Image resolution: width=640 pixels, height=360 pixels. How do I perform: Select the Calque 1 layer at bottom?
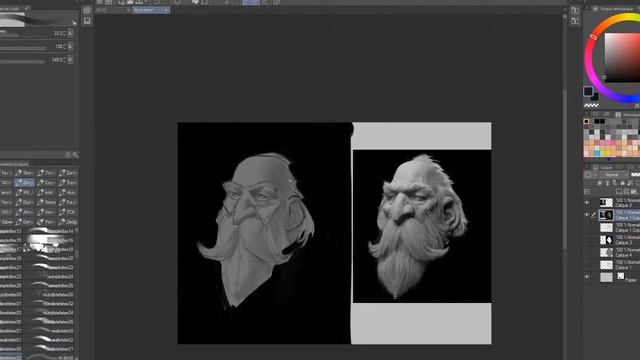point(619,264)
